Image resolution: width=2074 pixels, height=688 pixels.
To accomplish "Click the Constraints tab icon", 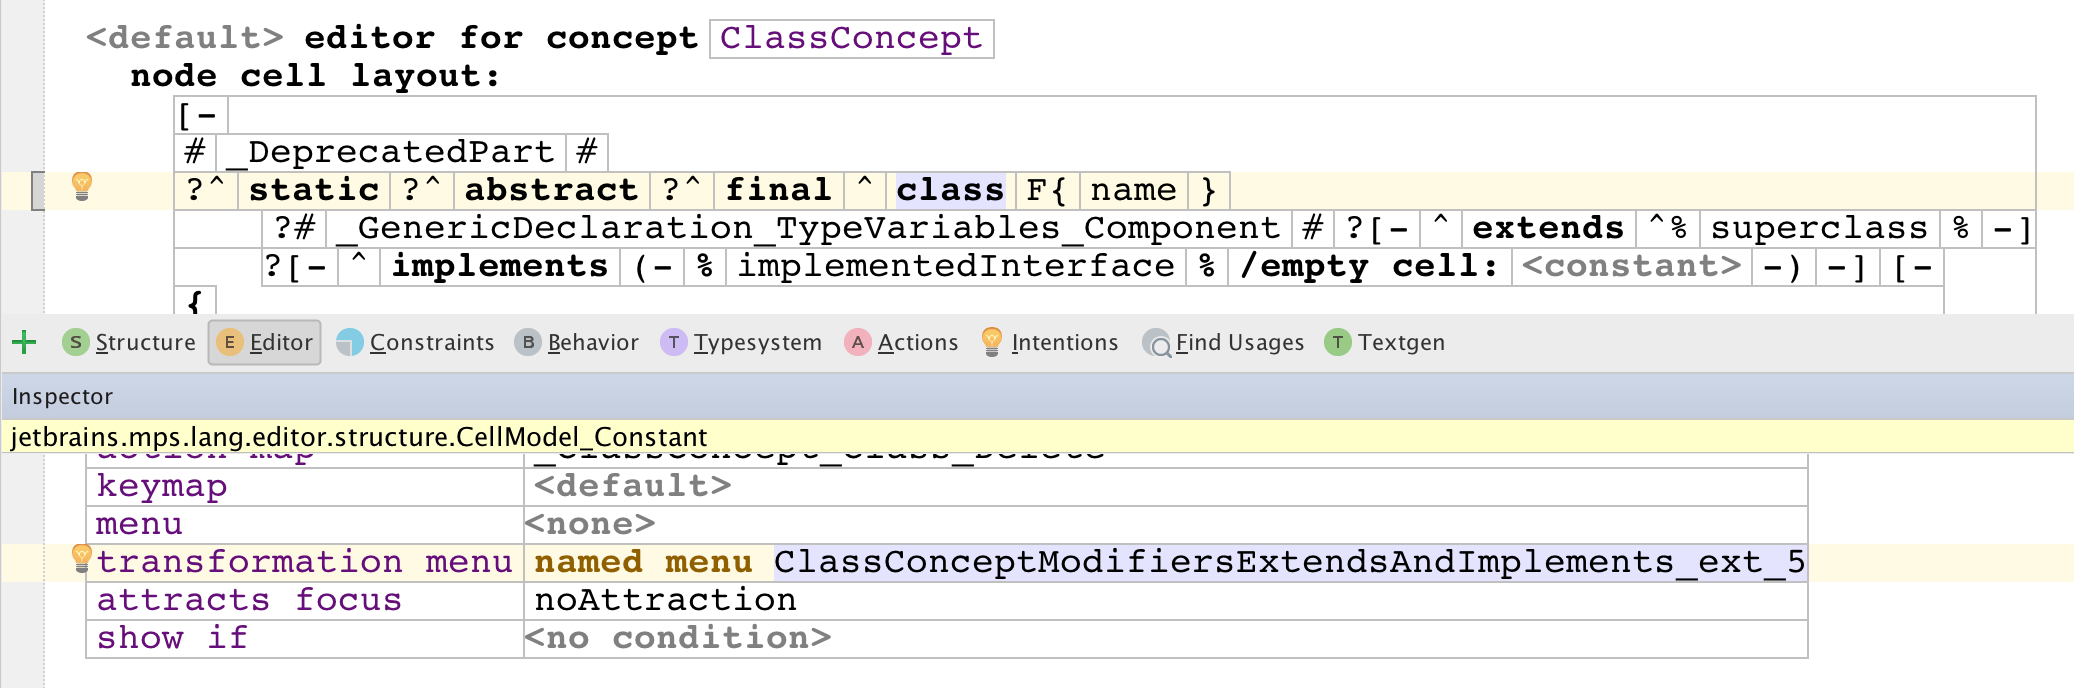I will [x=350, y=343].
